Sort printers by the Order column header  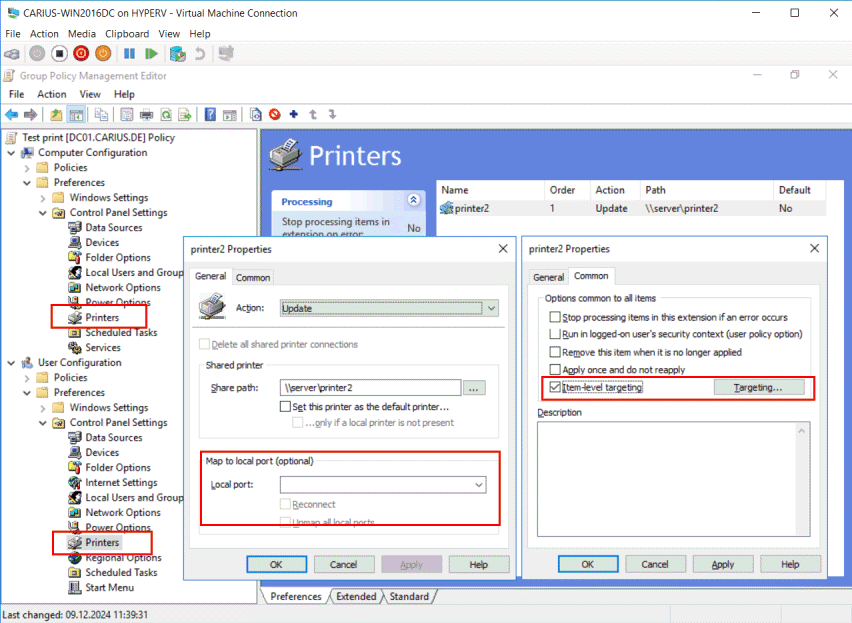click(x=567, y=190)
